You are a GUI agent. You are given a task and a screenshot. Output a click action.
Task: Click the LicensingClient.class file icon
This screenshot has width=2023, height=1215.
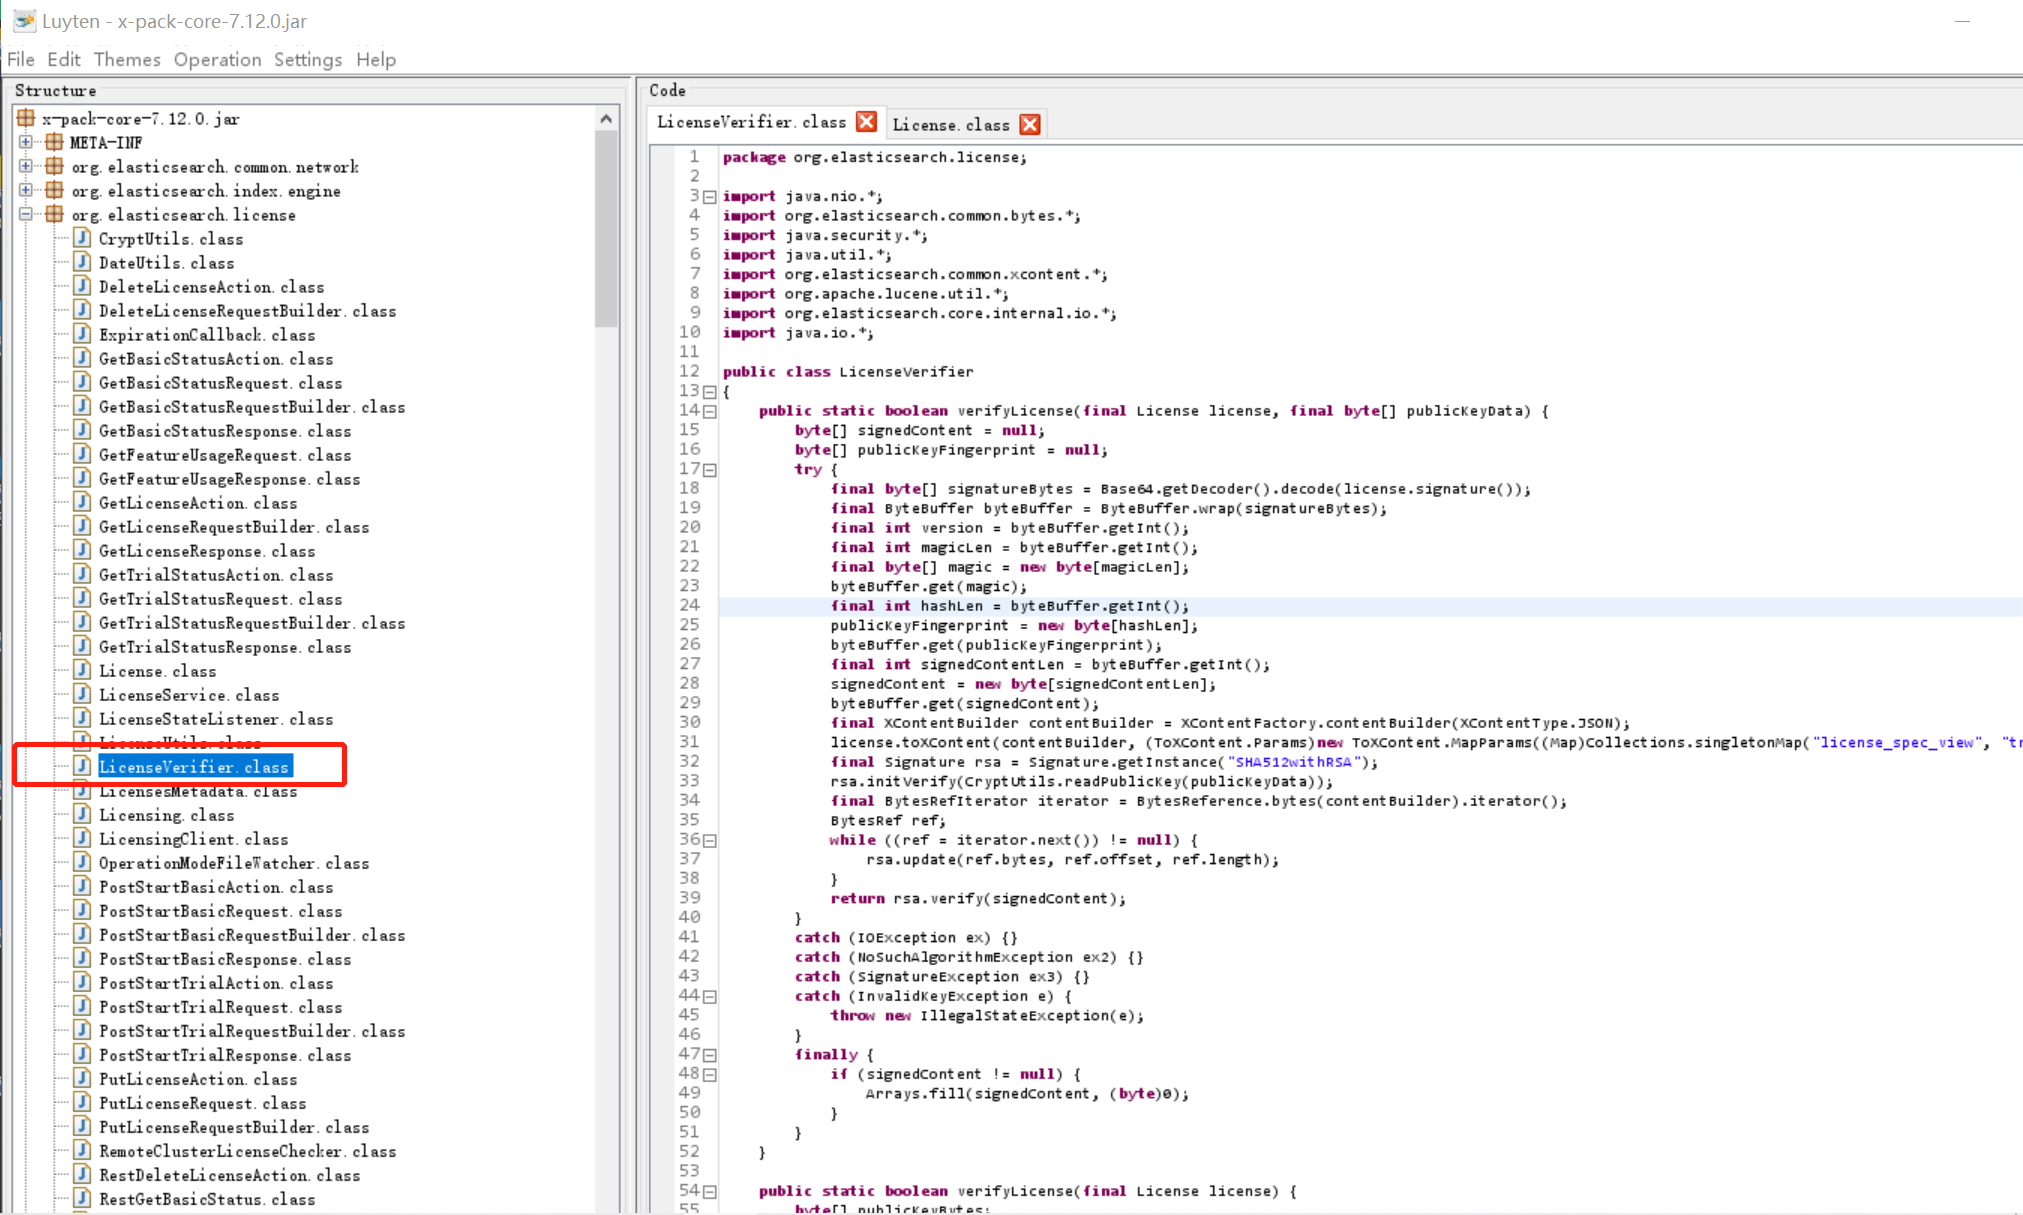pos(83,838)
